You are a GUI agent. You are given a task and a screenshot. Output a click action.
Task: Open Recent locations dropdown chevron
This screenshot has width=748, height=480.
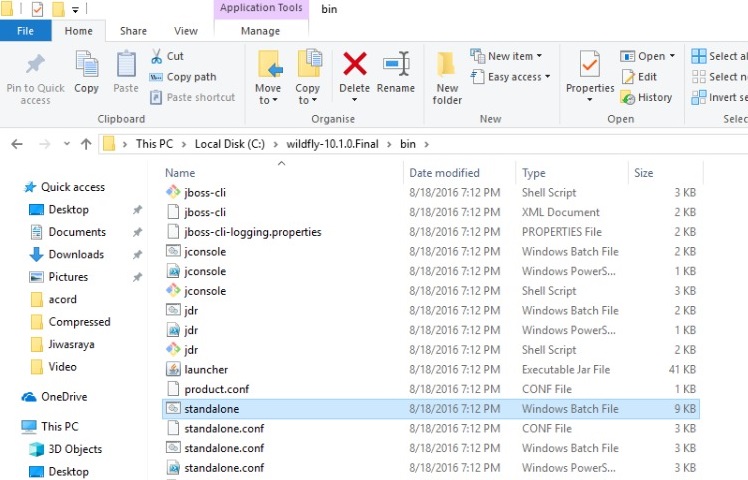pos(67,144)
